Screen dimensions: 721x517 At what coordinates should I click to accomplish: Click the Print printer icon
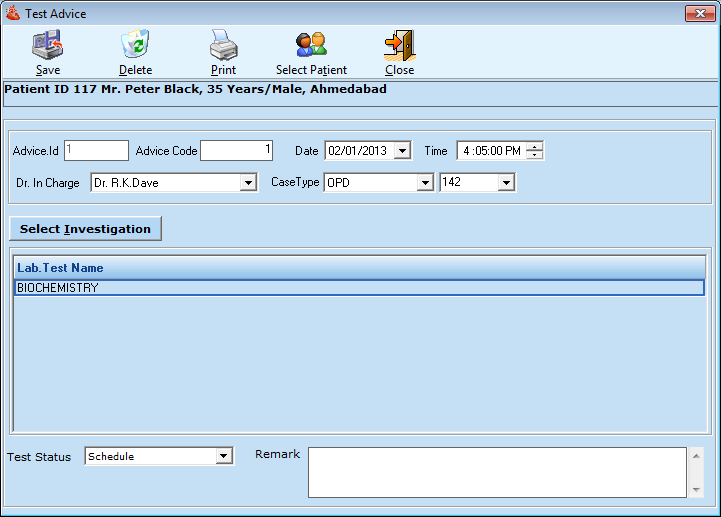tap(223, 46)
